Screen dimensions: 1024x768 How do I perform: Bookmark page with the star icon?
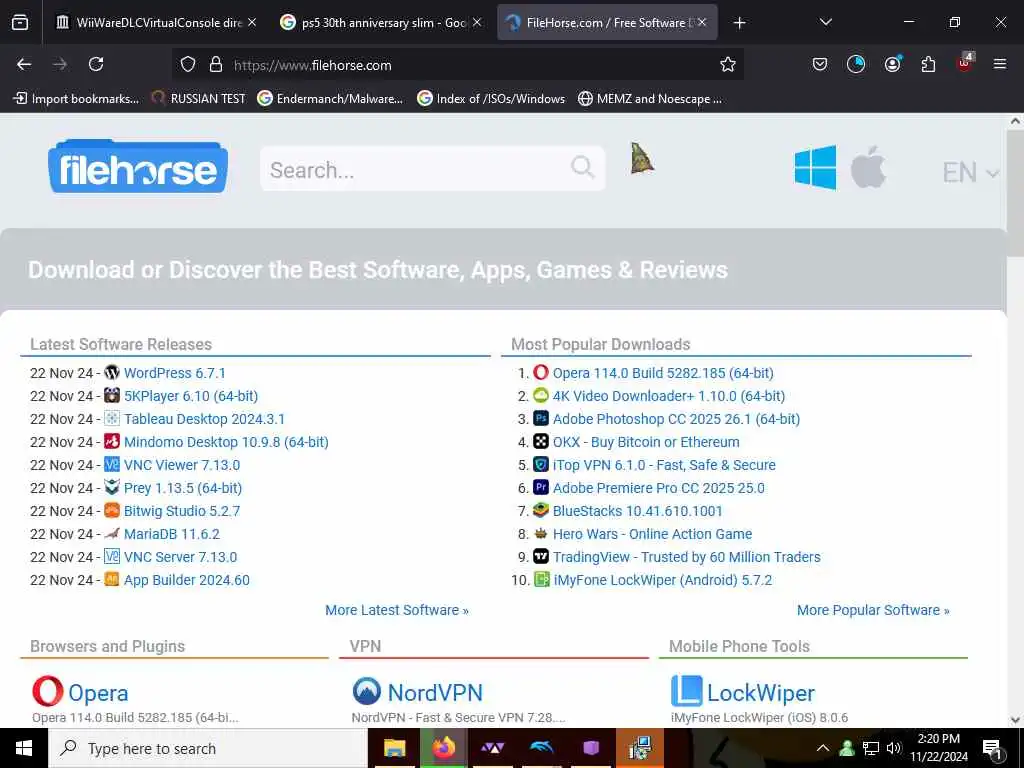click(728, 64)
